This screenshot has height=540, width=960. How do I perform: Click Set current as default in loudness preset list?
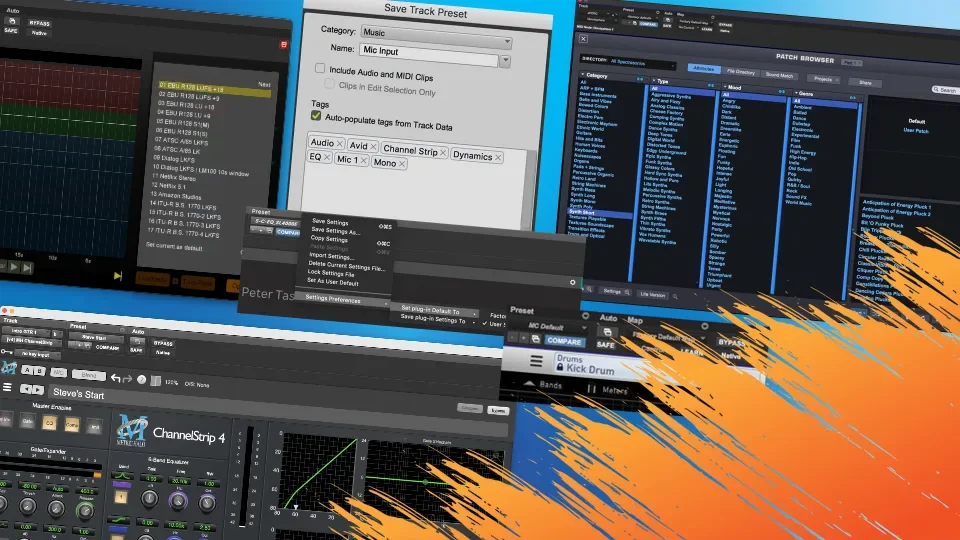tap(174, 247)
